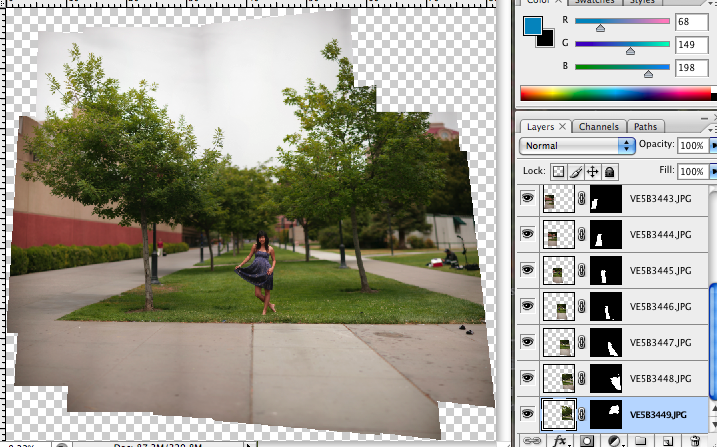The image size is (717, 447).
Task: Enable lock transparent pixels
Action: (559, 171)
